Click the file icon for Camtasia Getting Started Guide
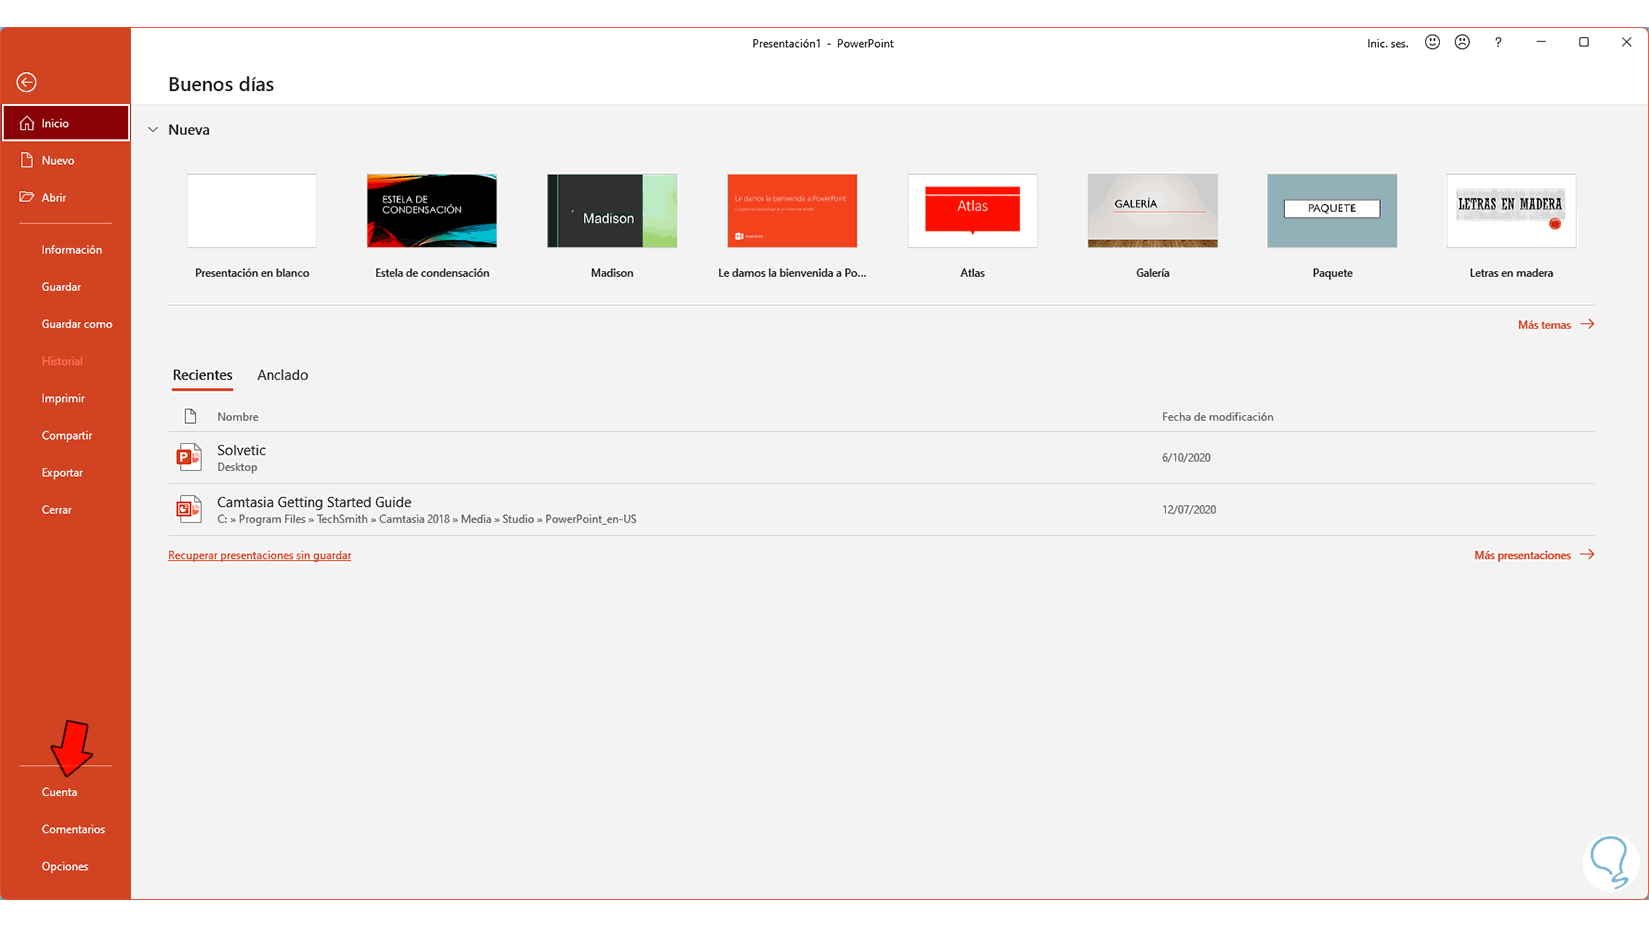This screenshot has width=1649, height=928. click(x=189, y=509)
